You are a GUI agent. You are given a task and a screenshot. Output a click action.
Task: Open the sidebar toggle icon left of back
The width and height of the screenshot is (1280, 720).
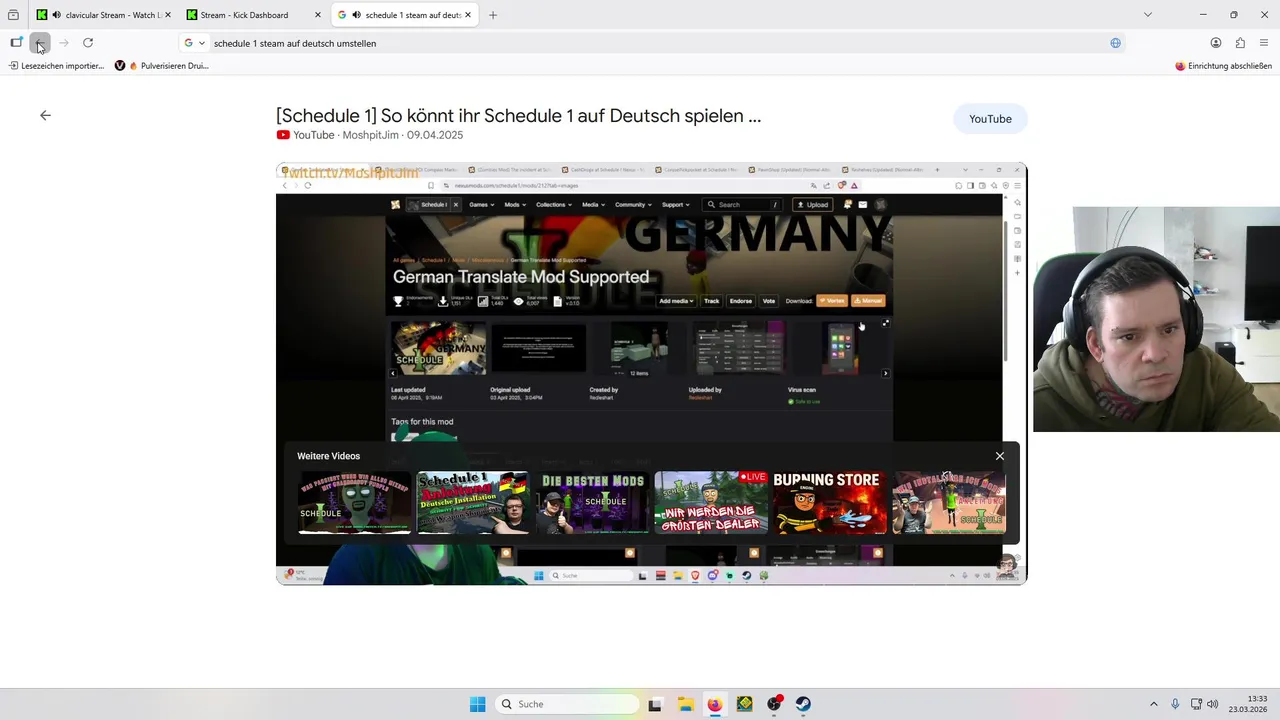(16, 43)
